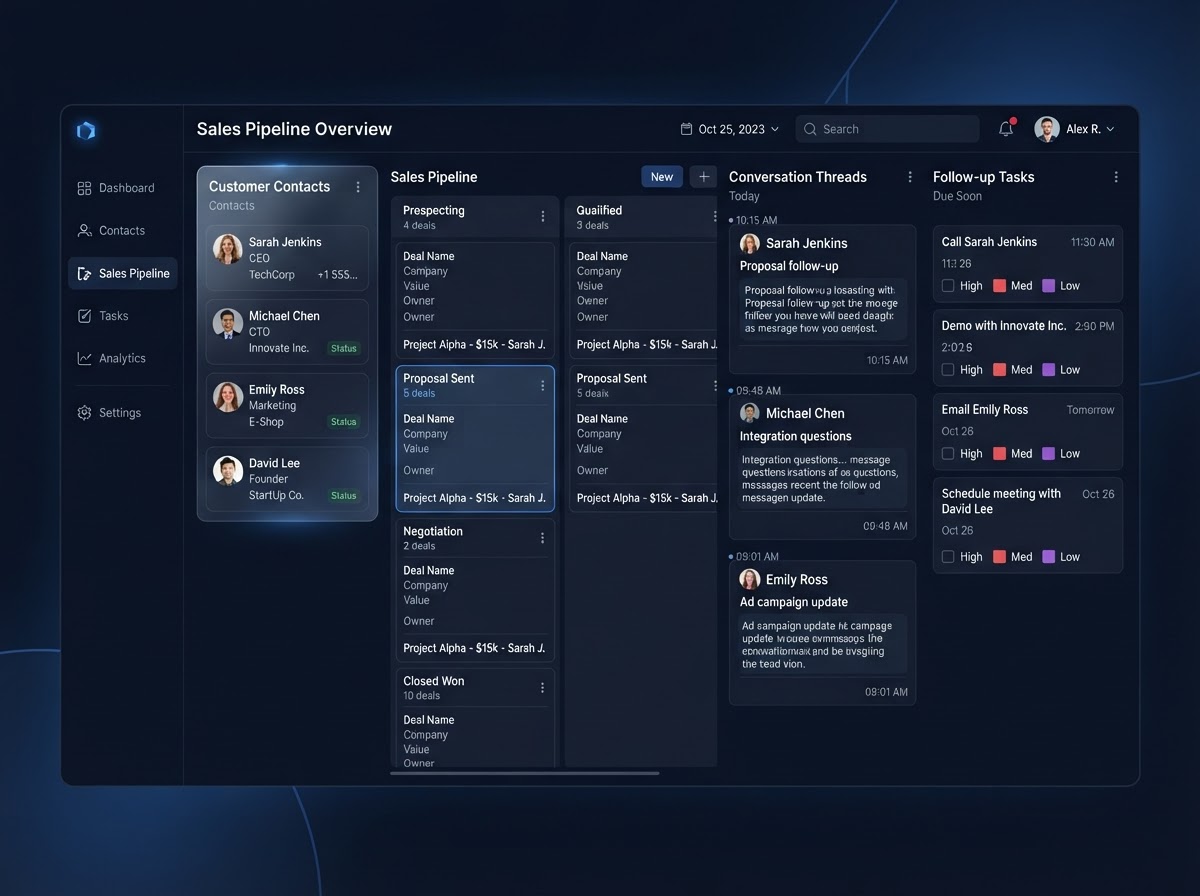The height and width of the screenshot is (896, 1200).
Task: Open Demo with Innovate Inc. task title
Action: pyautogui.click(x=1004, y=326)
